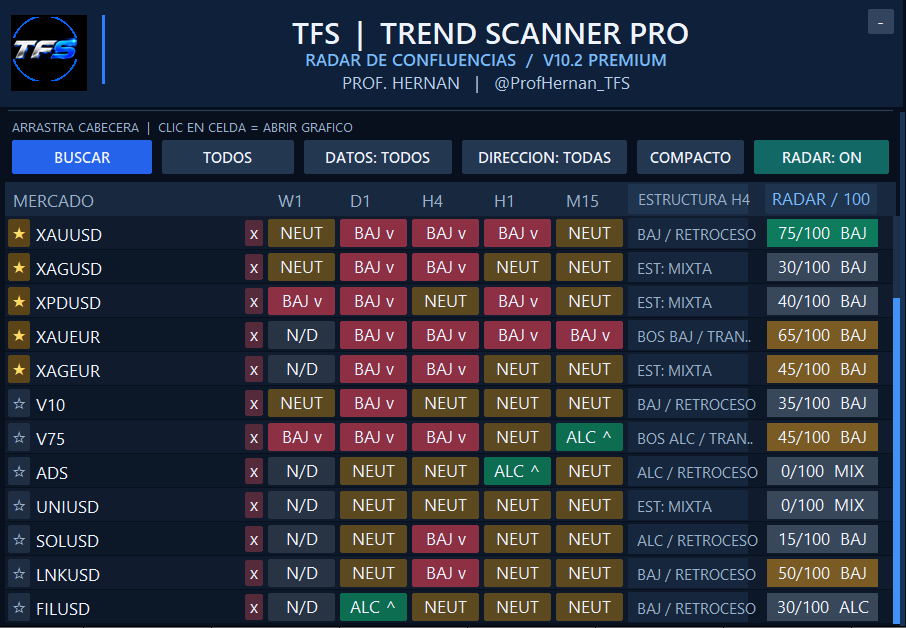This screenshot has width=906, height=628.
Task: Toggle the XPDUSD favorite star
Action: 18,302
